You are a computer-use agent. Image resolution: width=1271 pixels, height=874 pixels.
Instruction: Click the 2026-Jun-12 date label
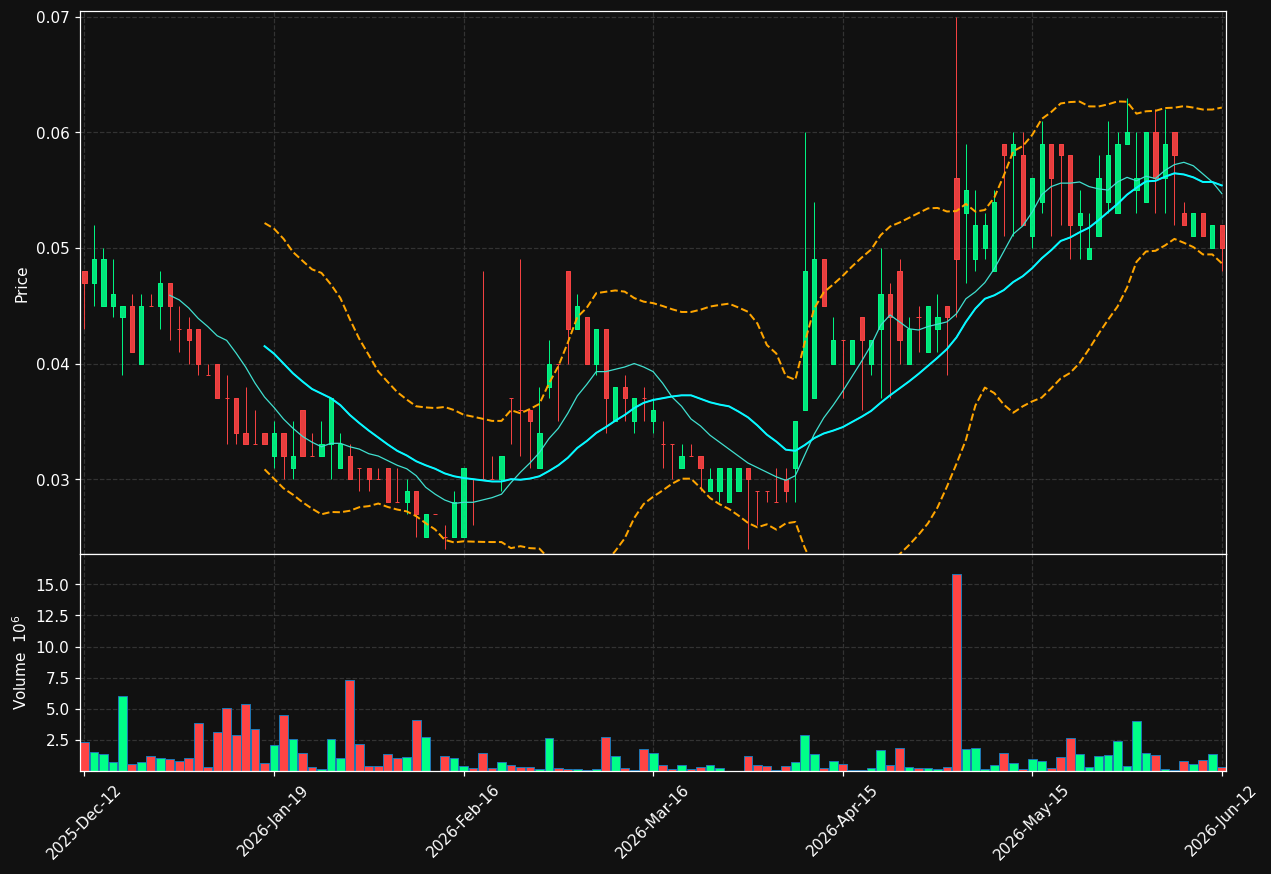1221,821
